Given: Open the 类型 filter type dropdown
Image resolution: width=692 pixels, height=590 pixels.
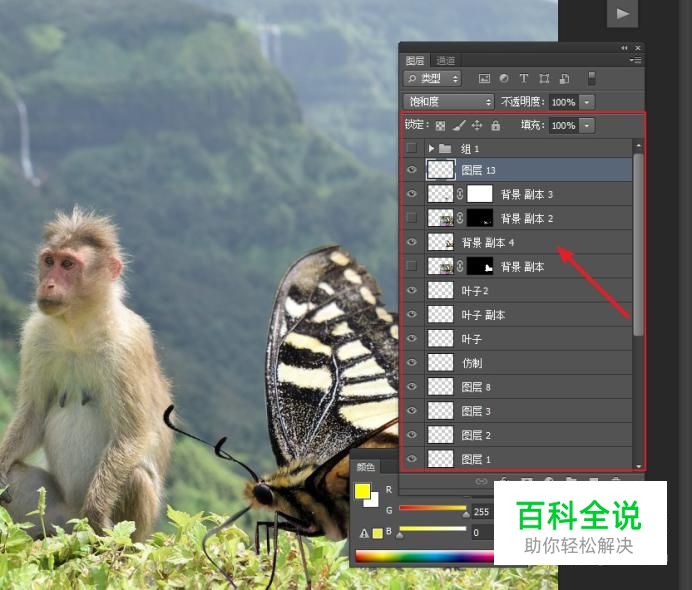Looking at the screenshot, I should click(432, 79).
